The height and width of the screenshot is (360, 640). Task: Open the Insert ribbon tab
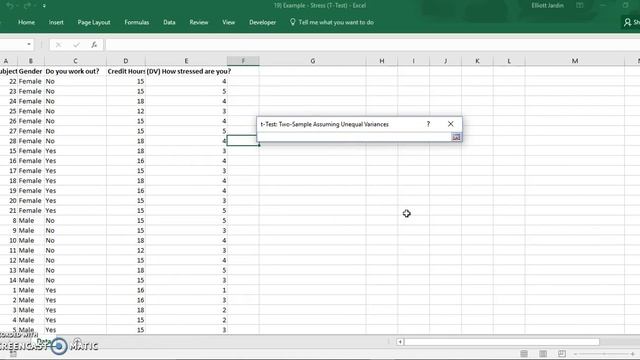point(56,22)
